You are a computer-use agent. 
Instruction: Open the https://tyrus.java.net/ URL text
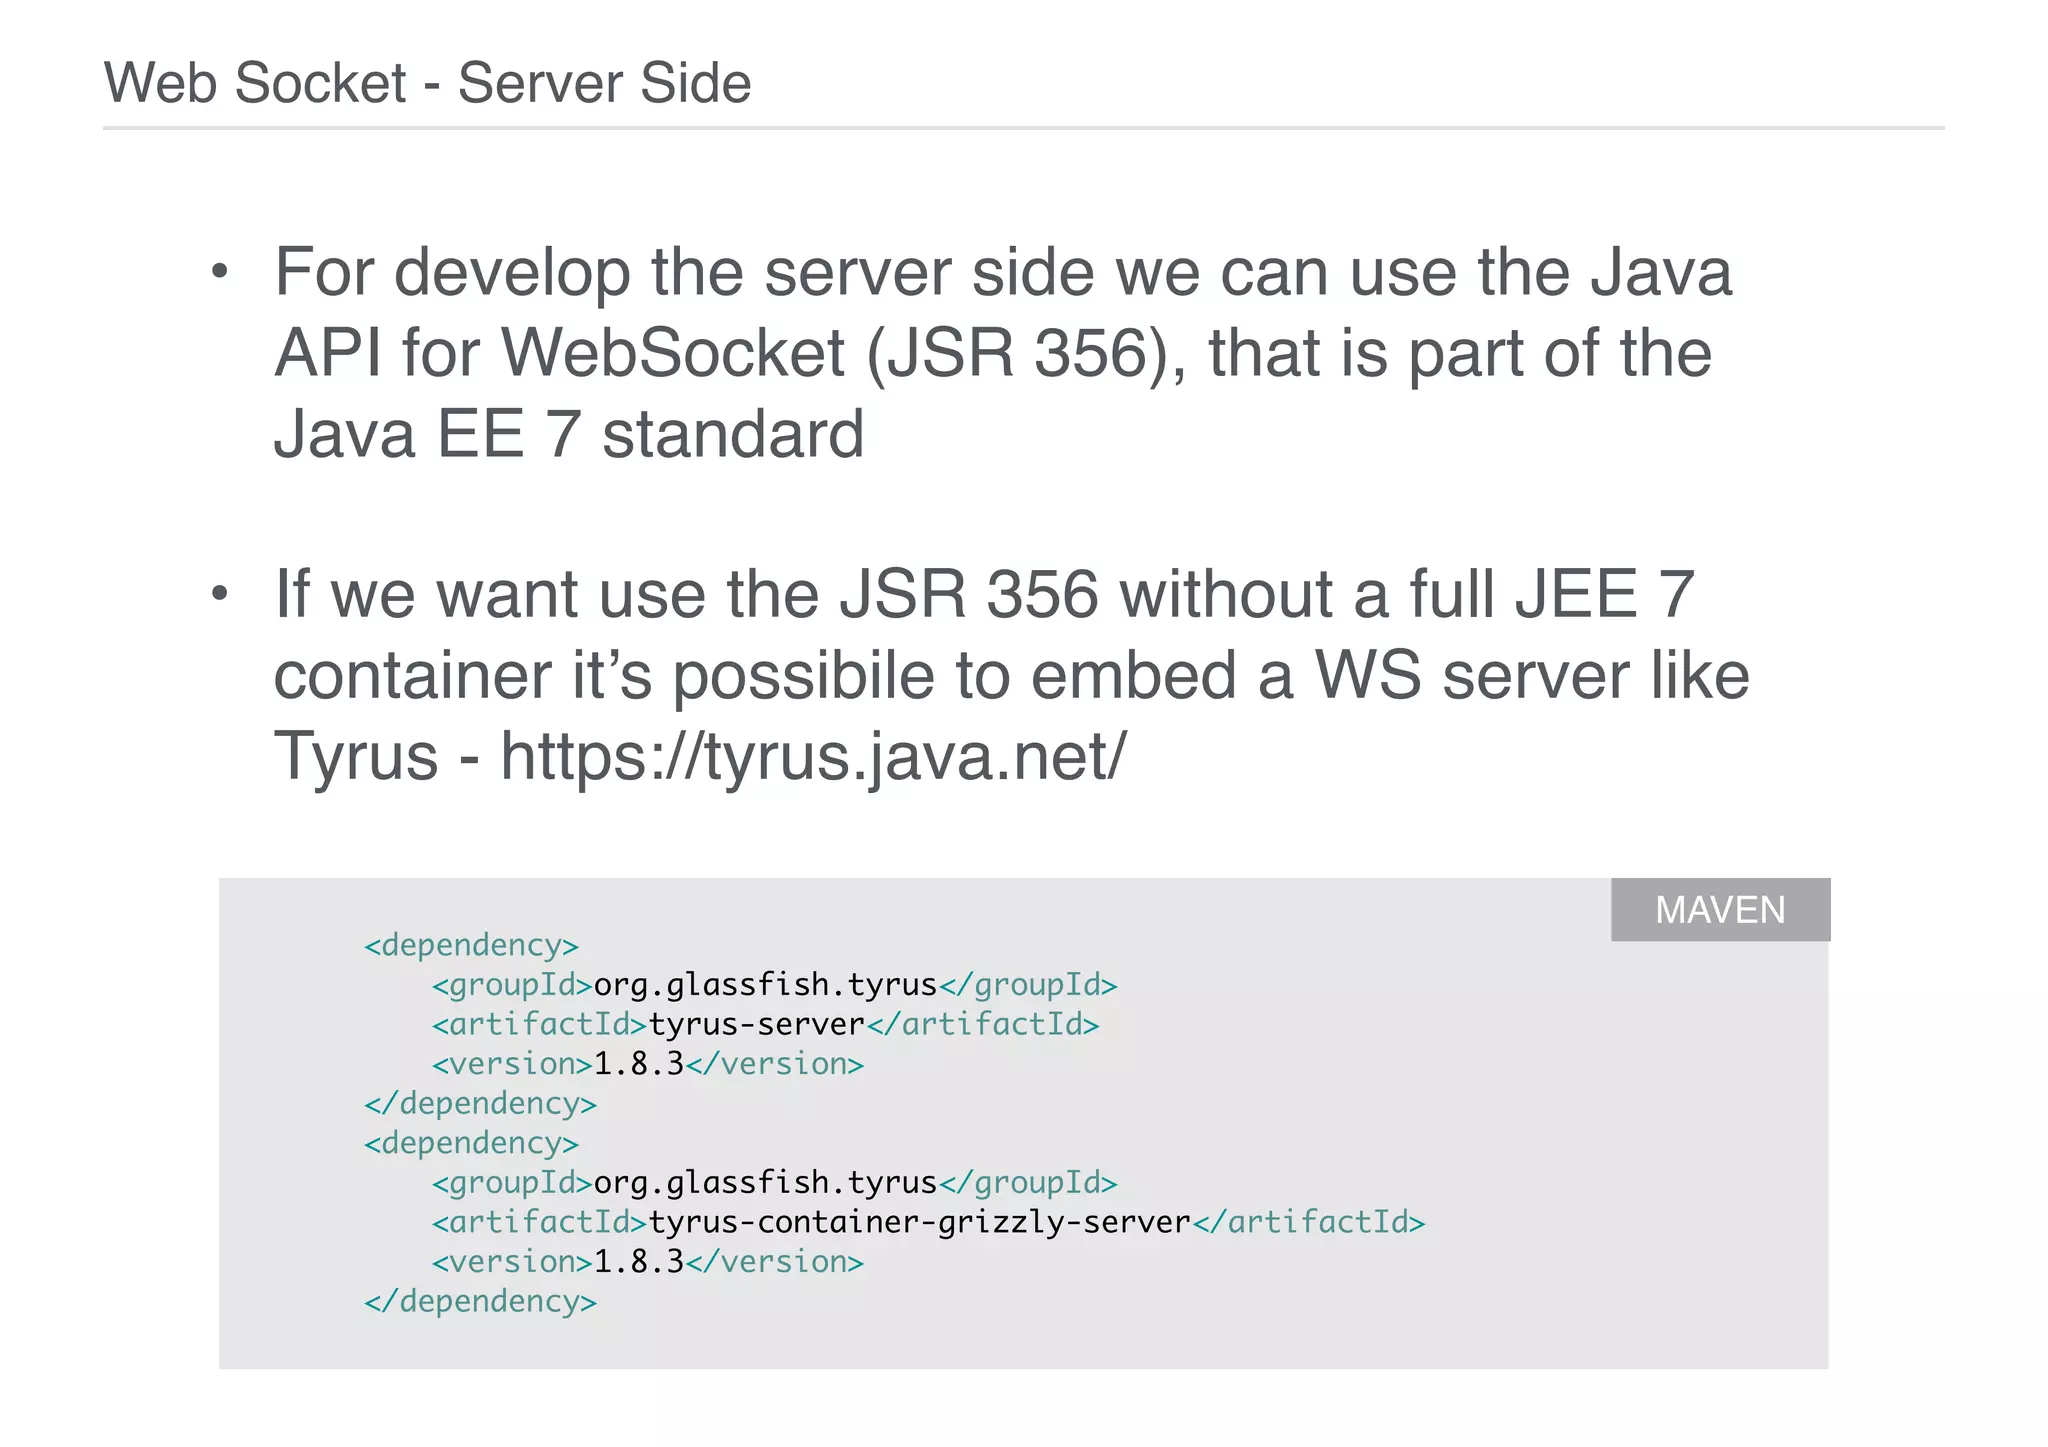pyautogui.click(x=813, y=757)
